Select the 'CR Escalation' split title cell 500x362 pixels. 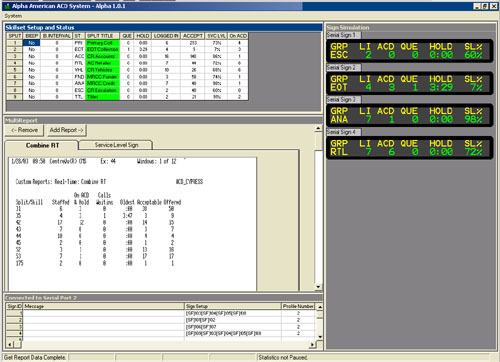[x=102, y=90]
